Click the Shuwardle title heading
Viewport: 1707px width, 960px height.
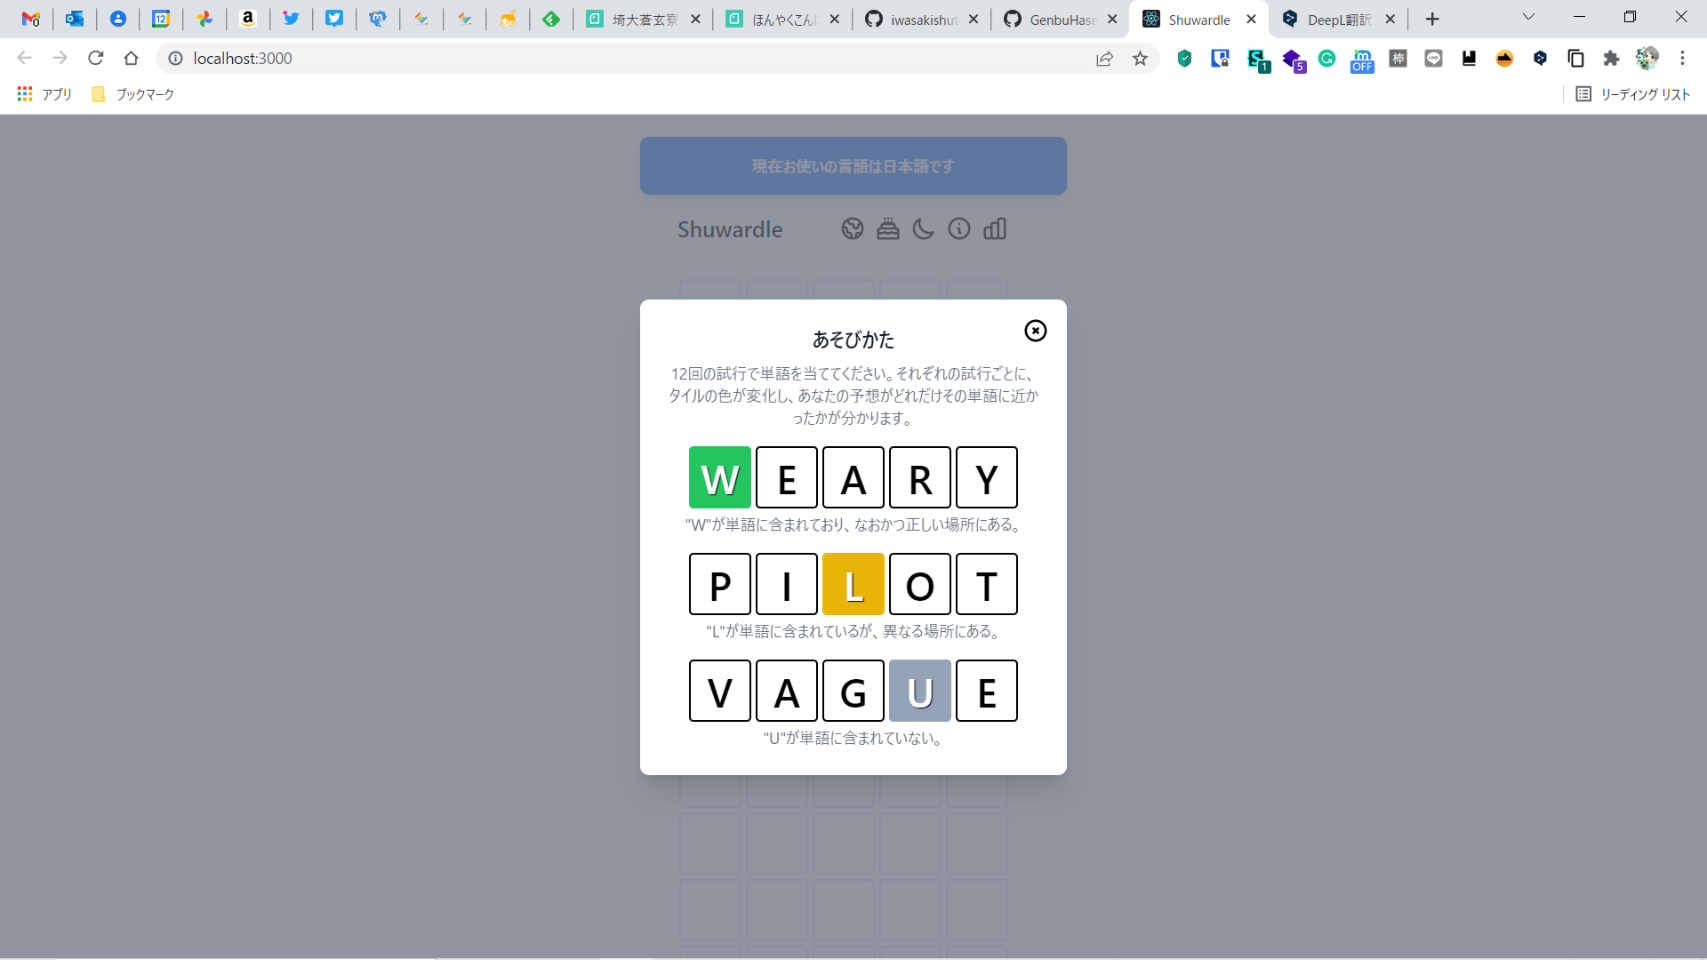[x=730, y=229]
